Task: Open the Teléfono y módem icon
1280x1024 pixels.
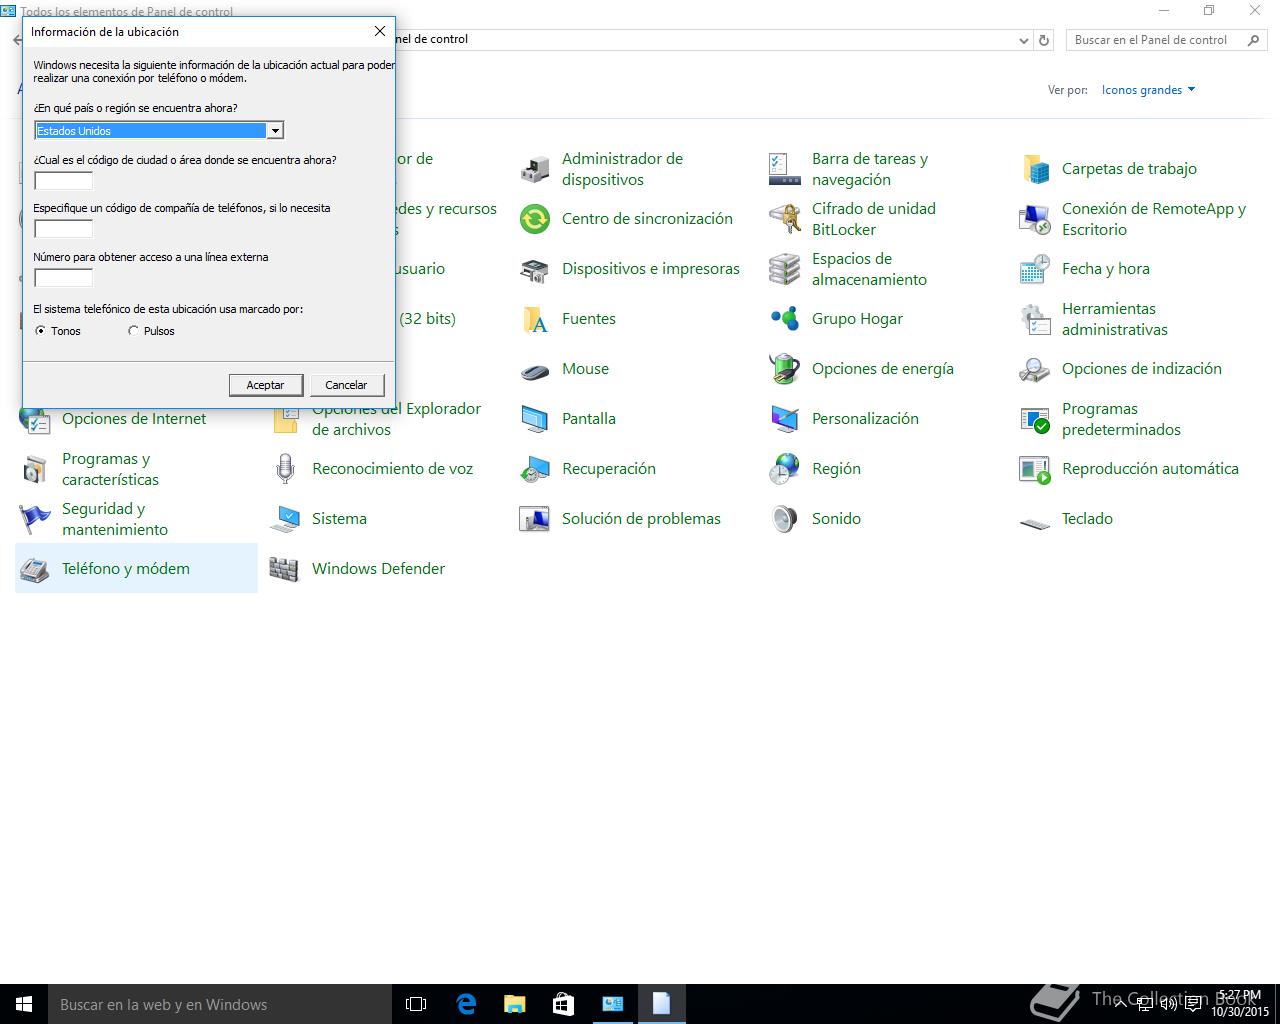Action: coord(35,569)
